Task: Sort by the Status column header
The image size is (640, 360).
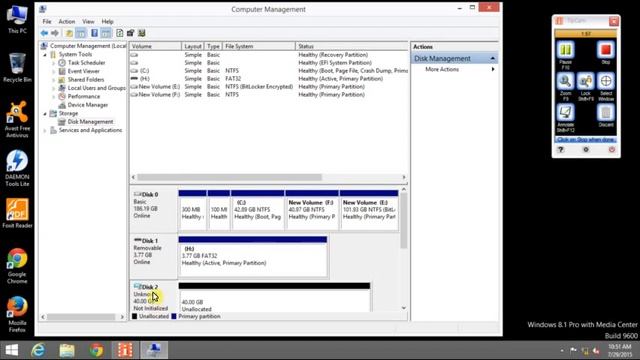Action: (351, 46)
